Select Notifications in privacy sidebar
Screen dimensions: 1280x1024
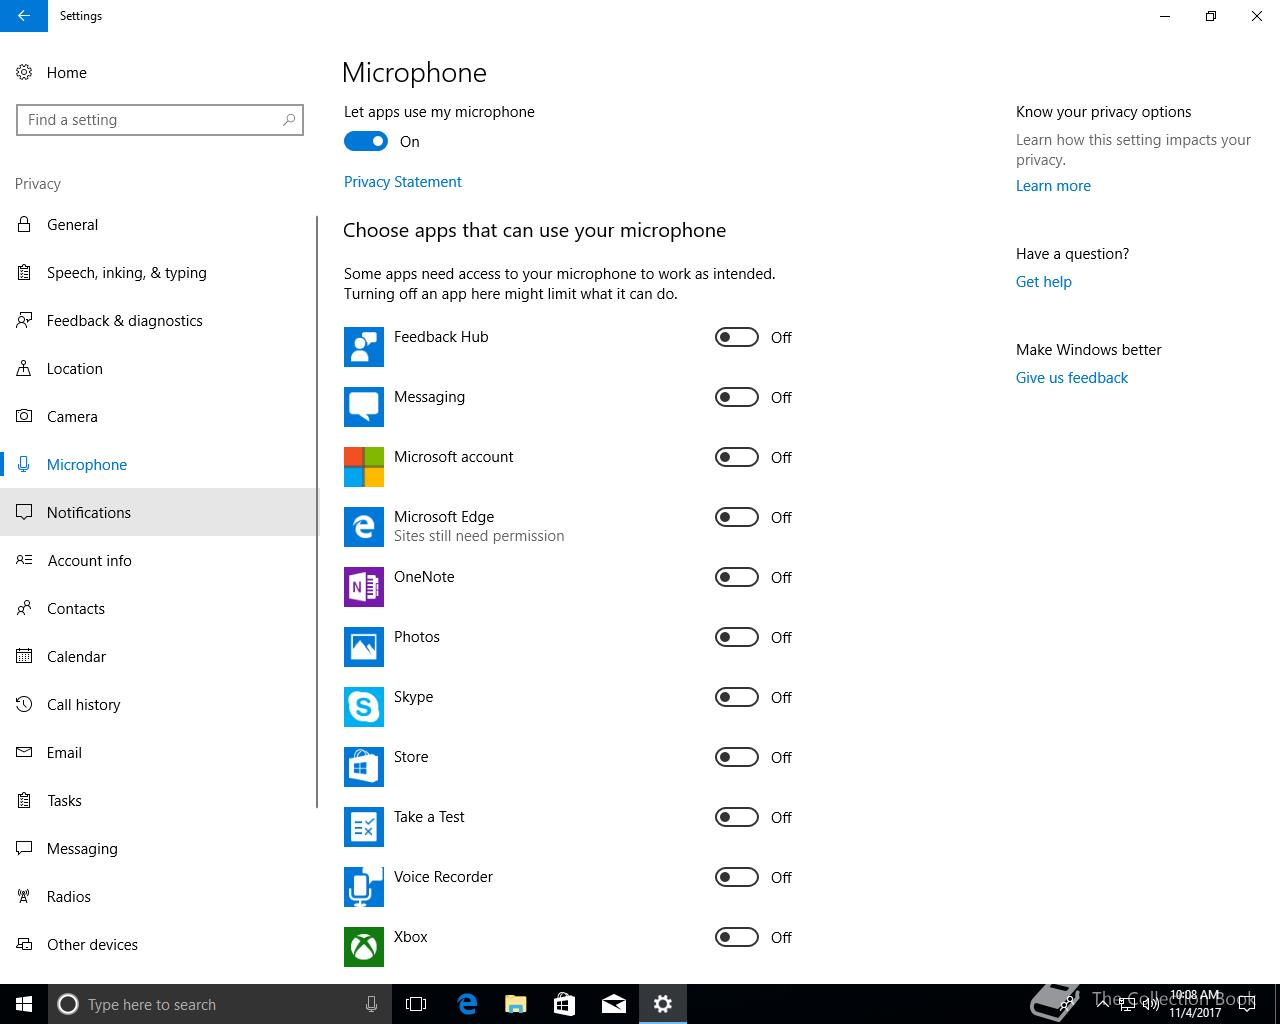tap(158, 513)
